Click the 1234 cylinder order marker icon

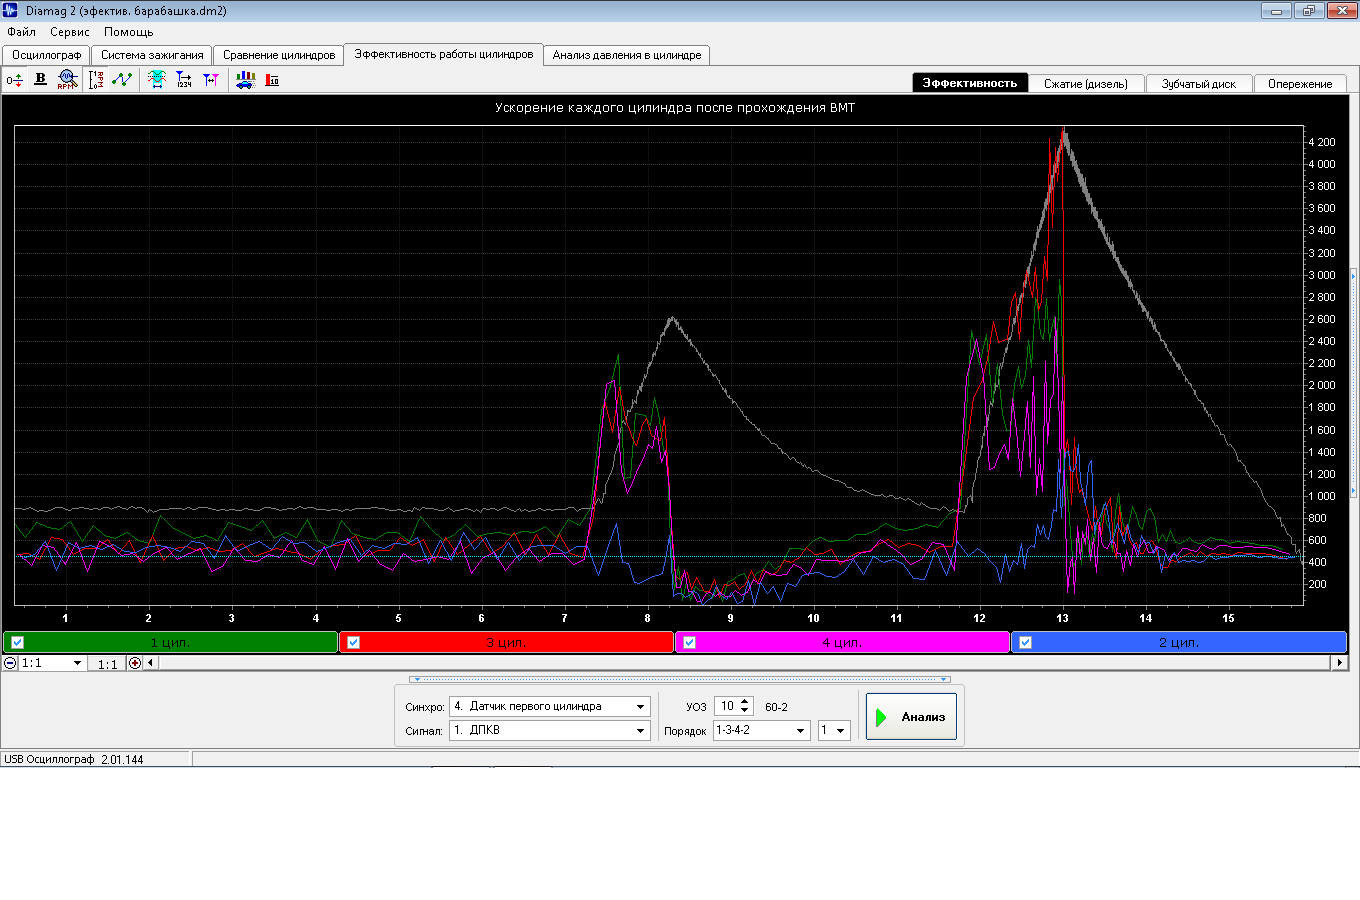(184, 80)
